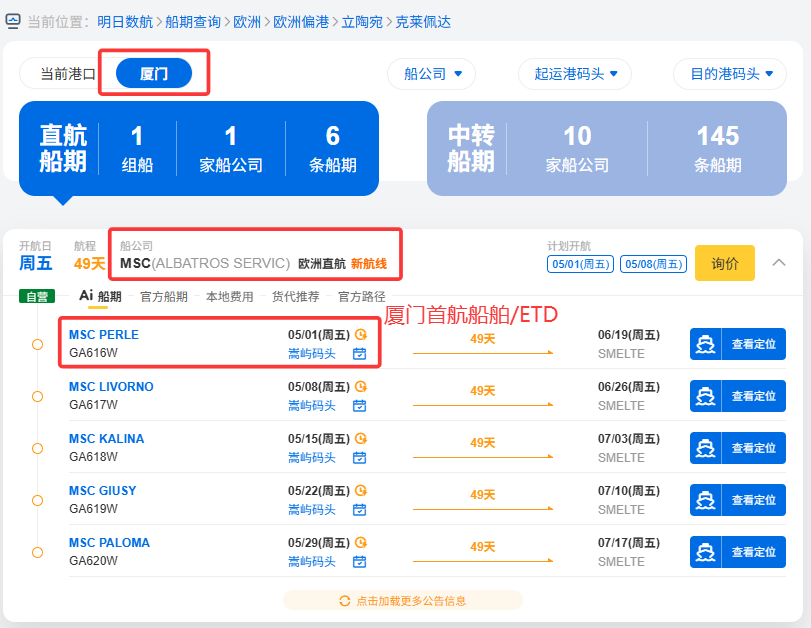Select the 05/08(周五) planned sailing date tag

coord(653,264)
